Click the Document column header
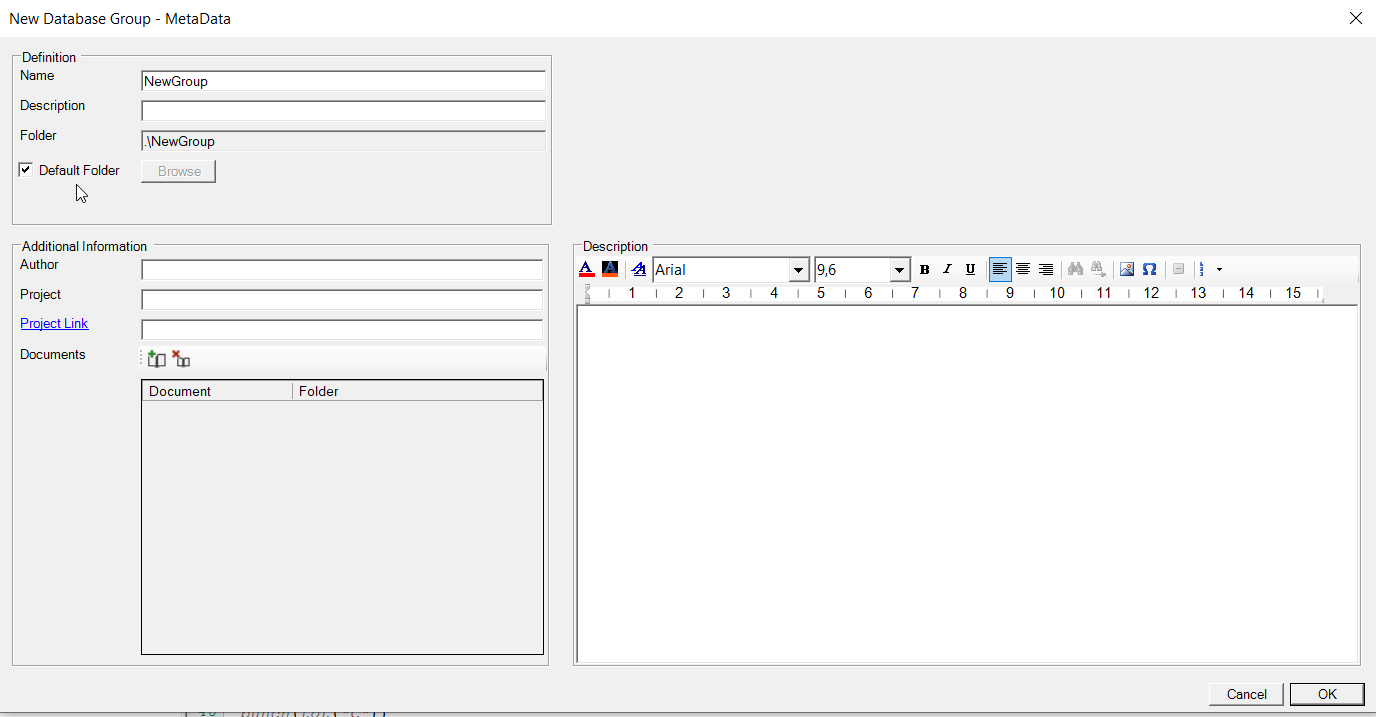This screenshot has height=717, width=1376. (x=217, y=391)
